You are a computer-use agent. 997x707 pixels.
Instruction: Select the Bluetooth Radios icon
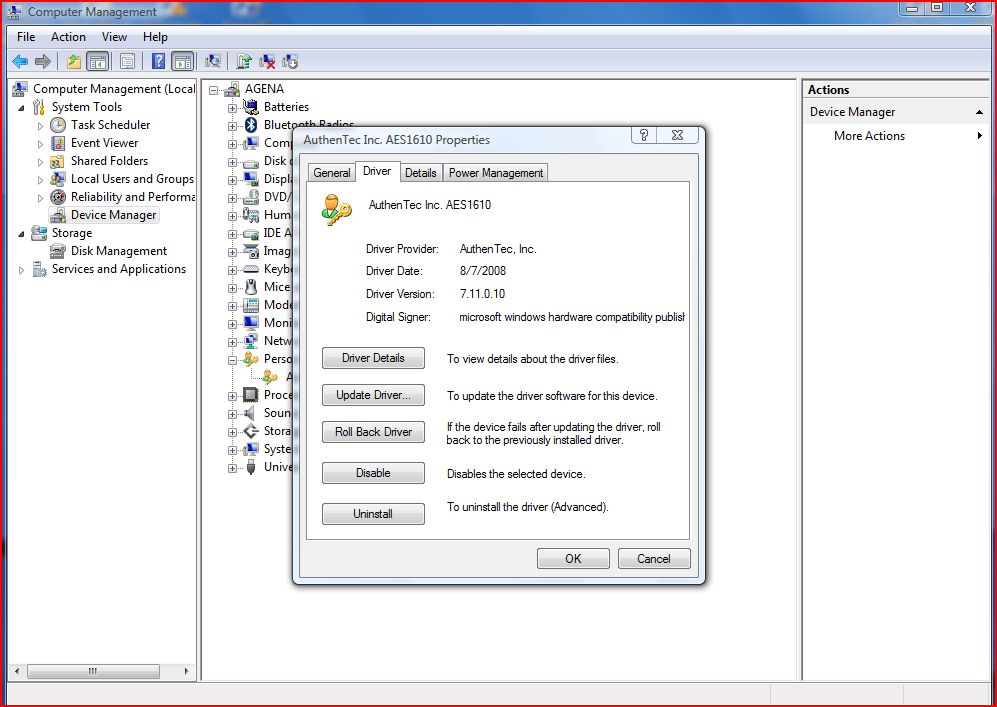[x=251, y=125]
